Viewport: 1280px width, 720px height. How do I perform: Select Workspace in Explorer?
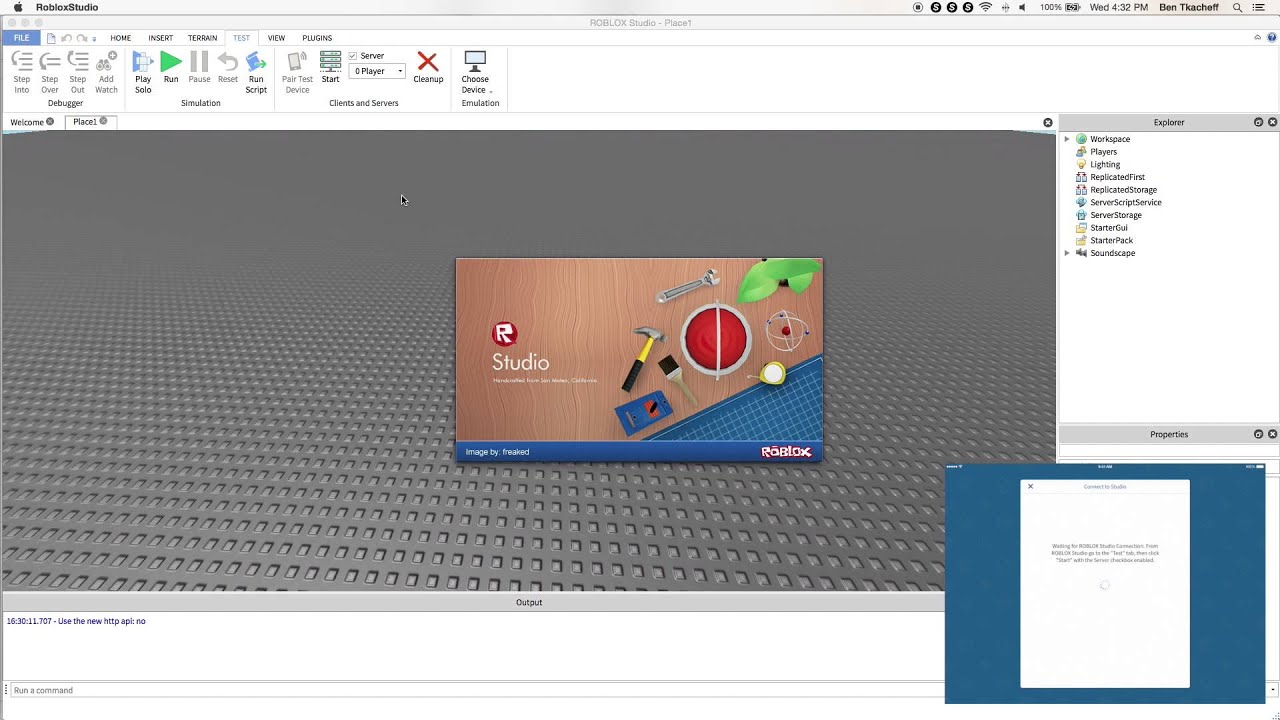[x=1110, y=139]
